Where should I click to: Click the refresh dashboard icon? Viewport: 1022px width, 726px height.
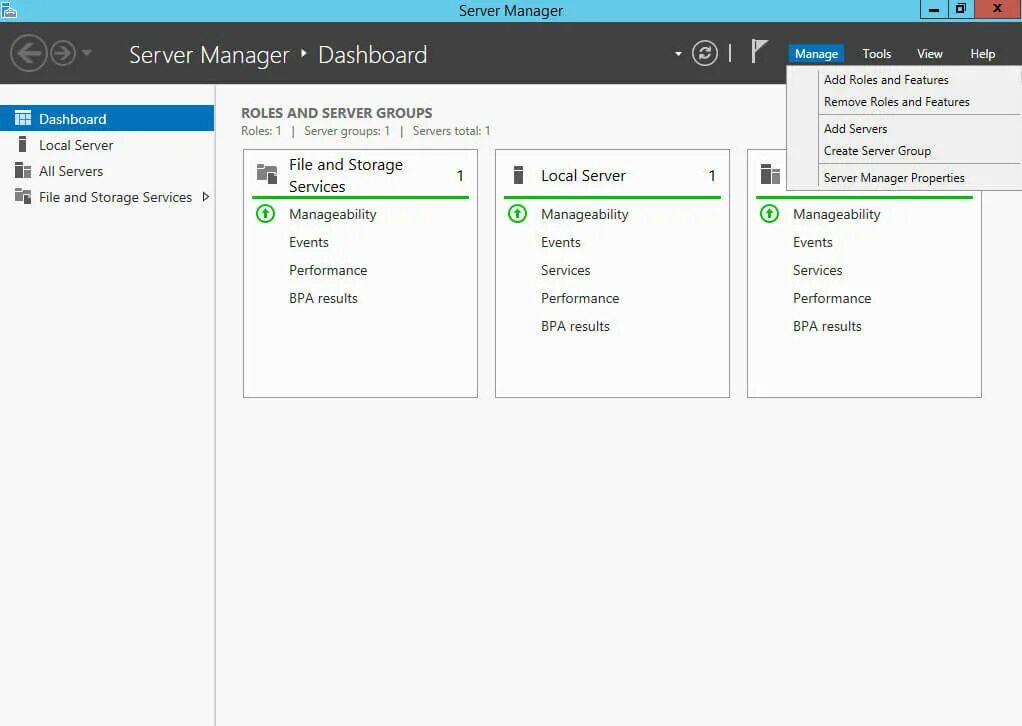pyautogui.click(x=704, y=53)
